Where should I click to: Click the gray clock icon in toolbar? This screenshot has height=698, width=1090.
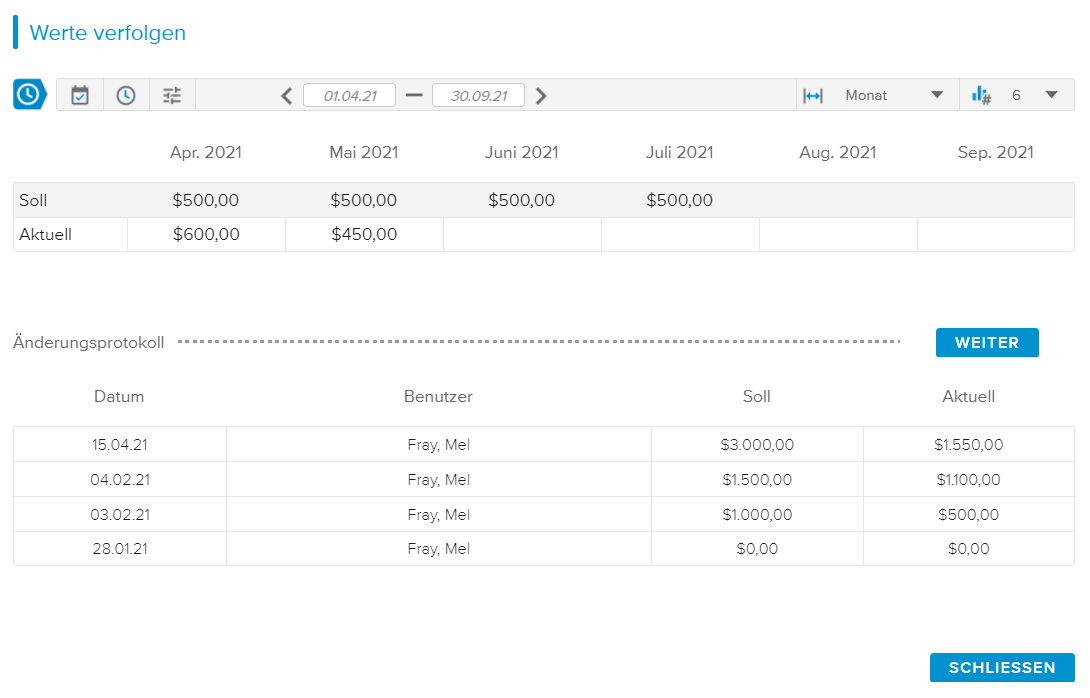(126, 95)
